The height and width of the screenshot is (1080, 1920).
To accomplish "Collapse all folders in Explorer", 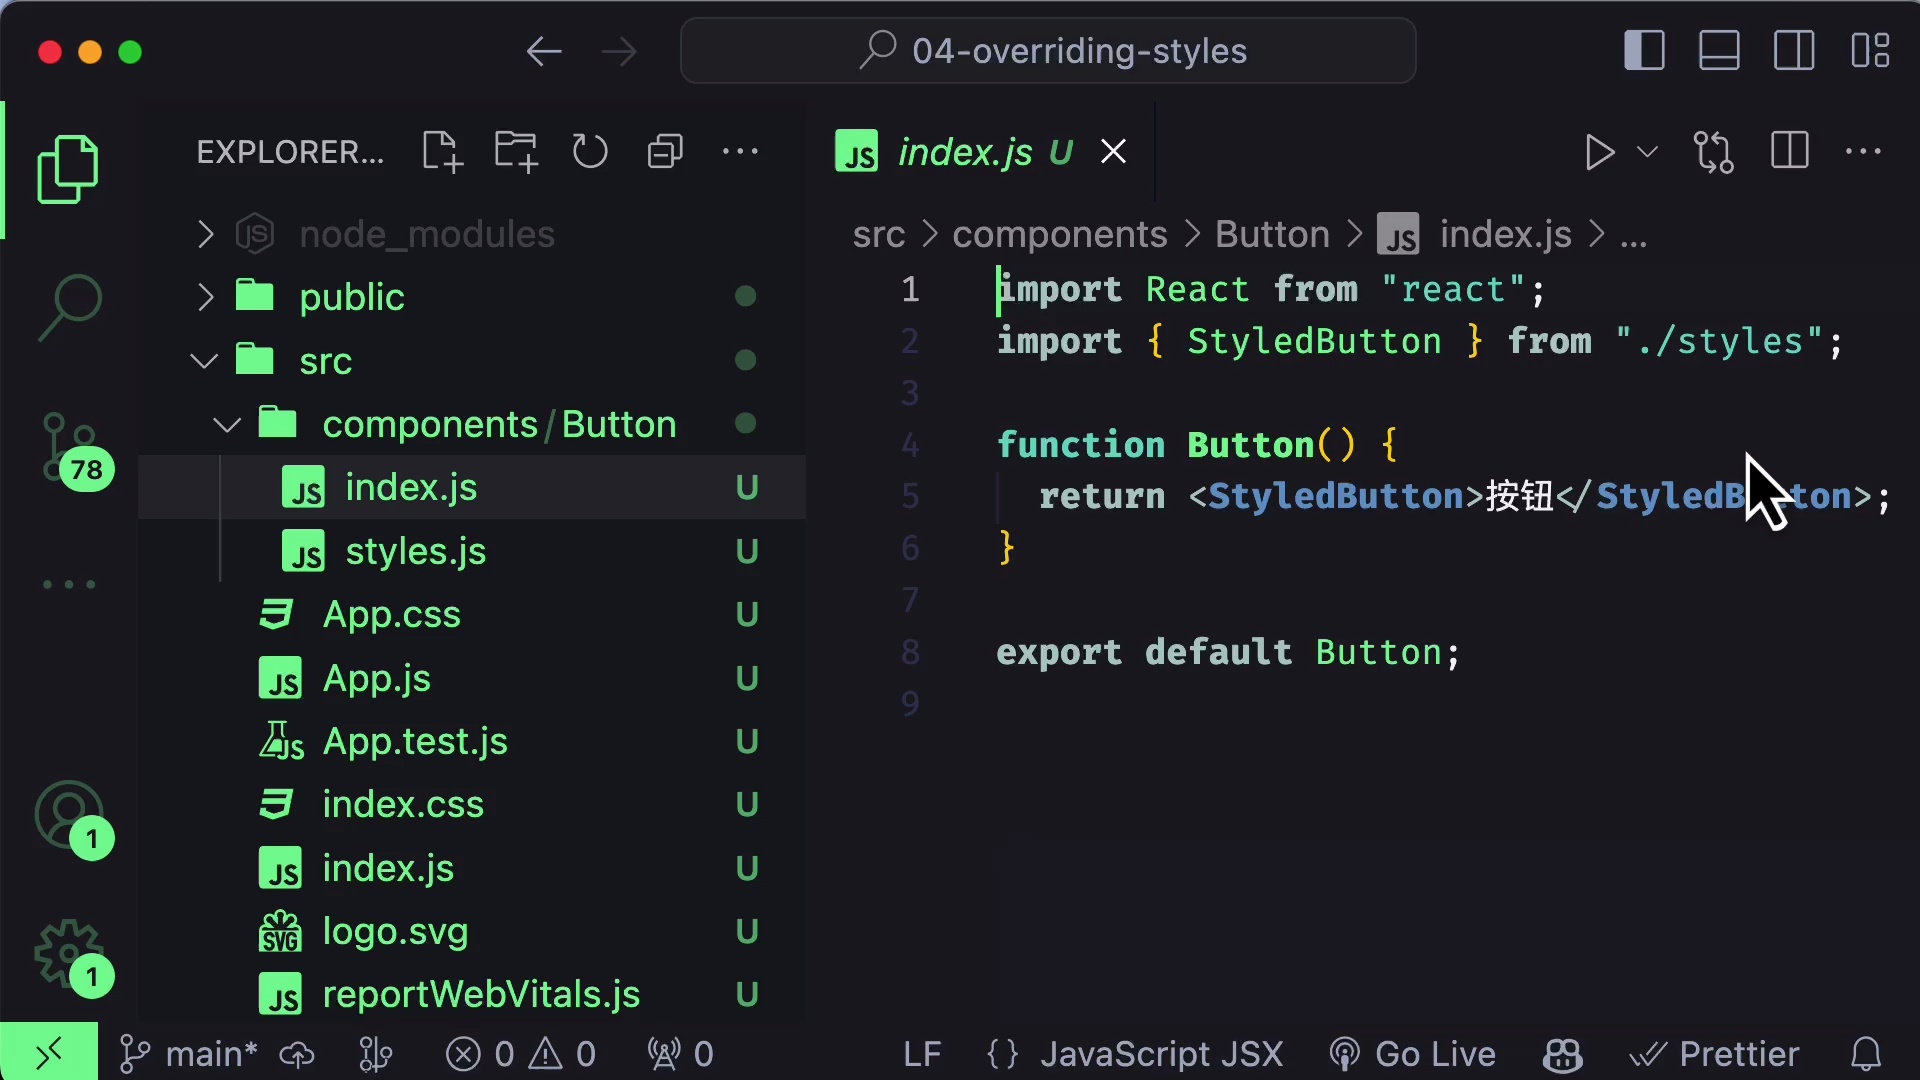I will pyautogui.click(x=665, y=152).
